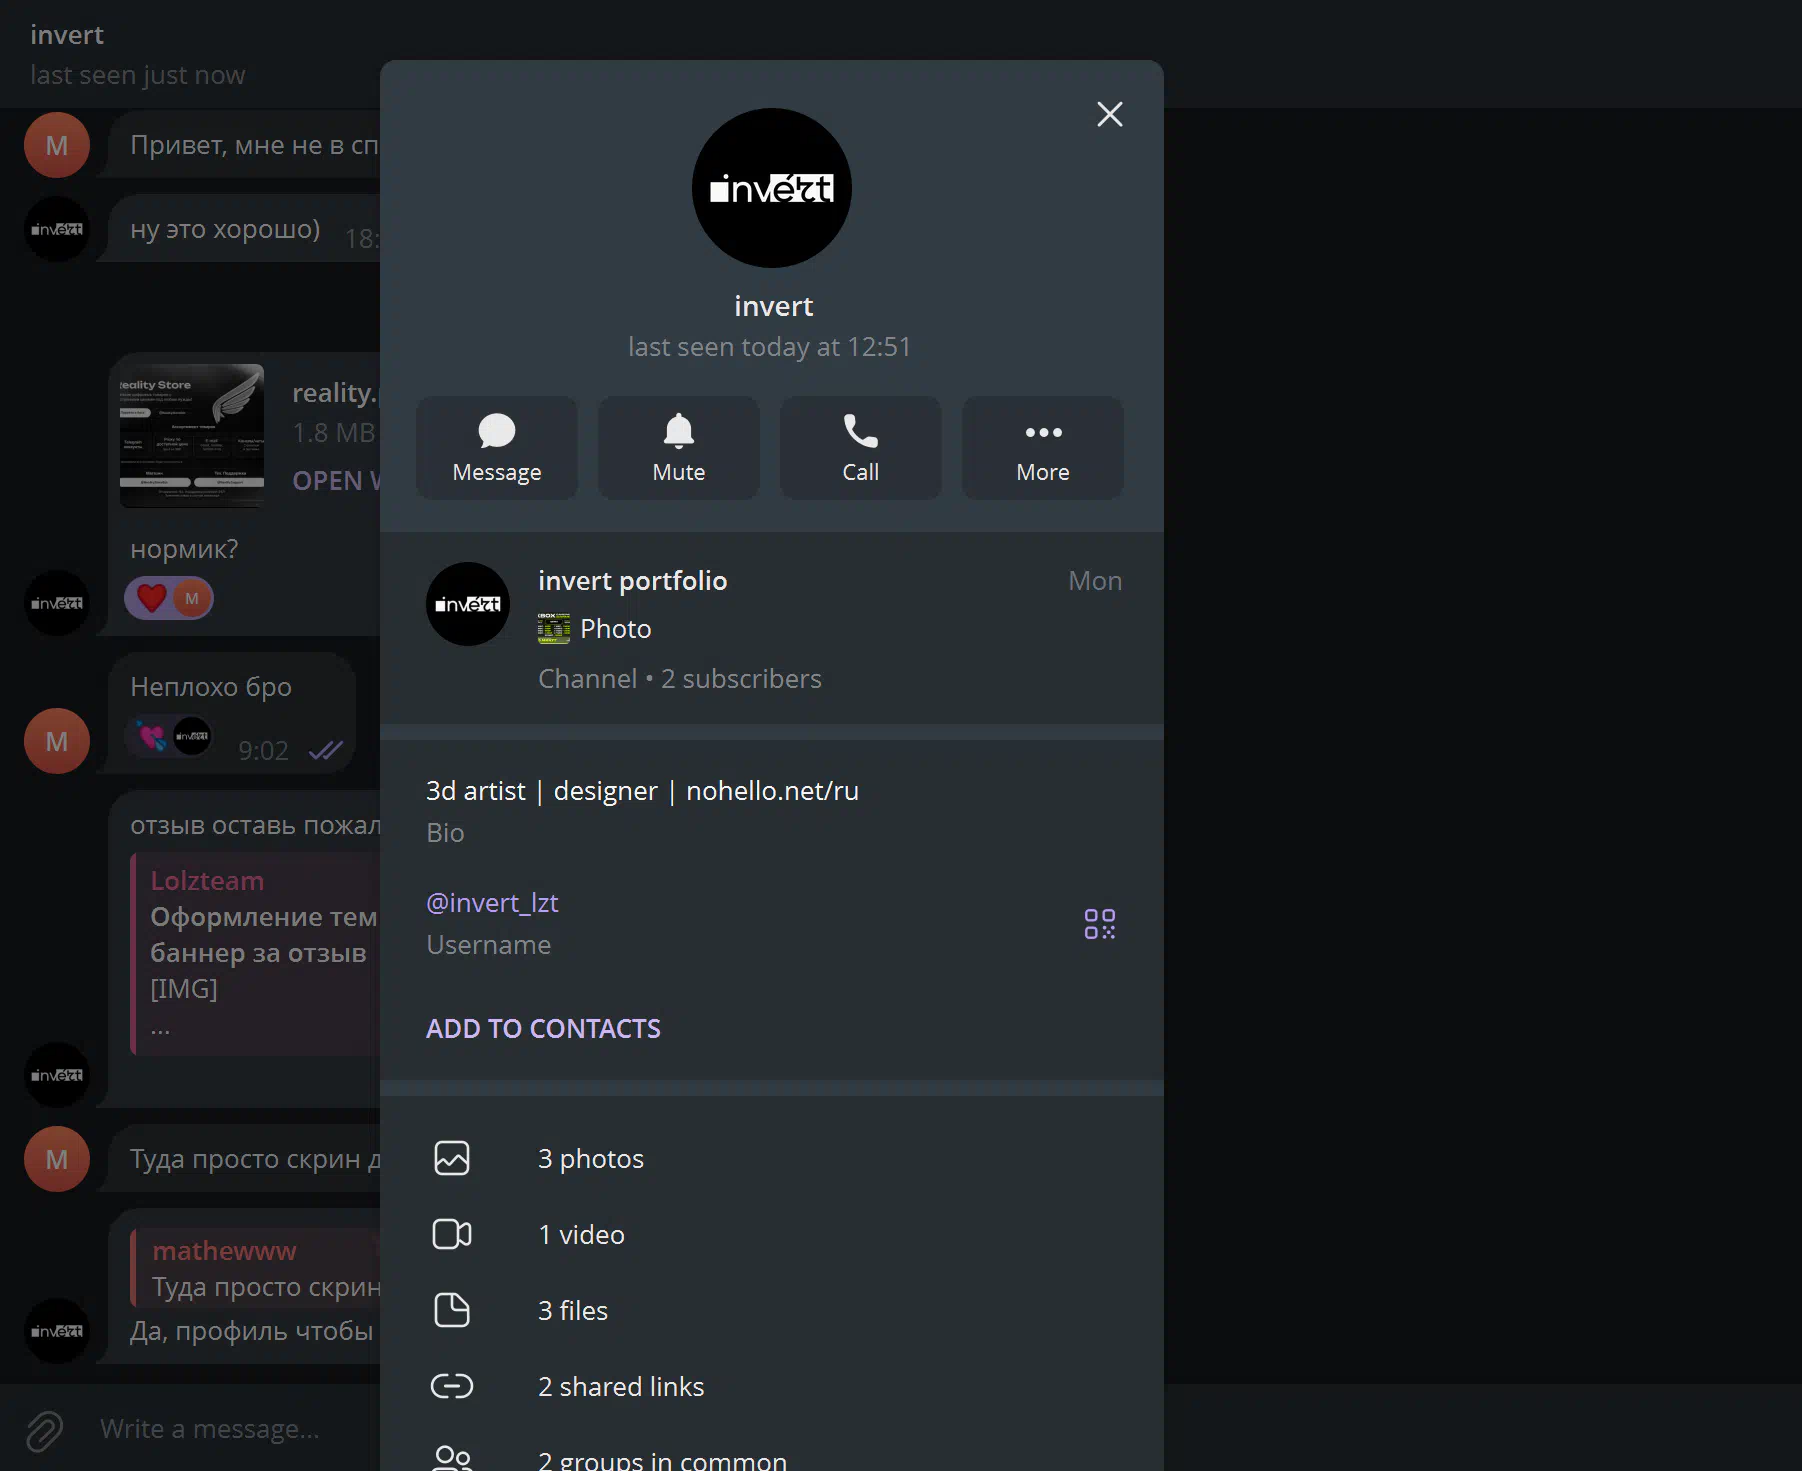Click the three dots icon above More
This screenshot has height=1471, width=1802.
pyautogui.click(x=1043, y=432)
